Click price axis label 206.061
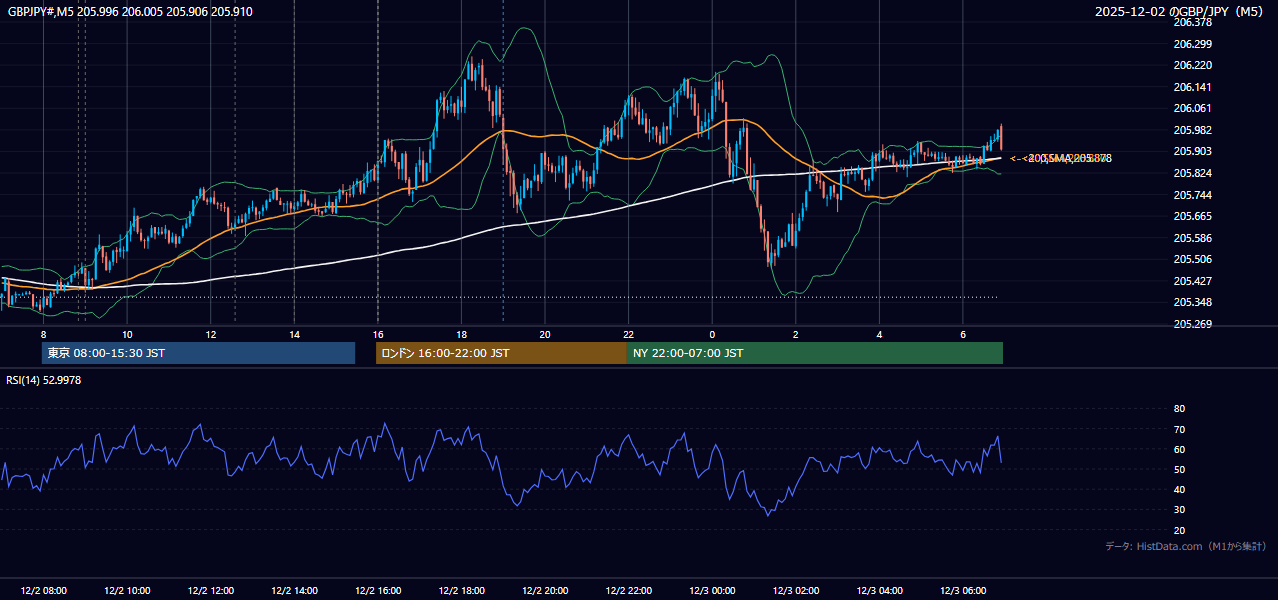 coord(1192,108)
